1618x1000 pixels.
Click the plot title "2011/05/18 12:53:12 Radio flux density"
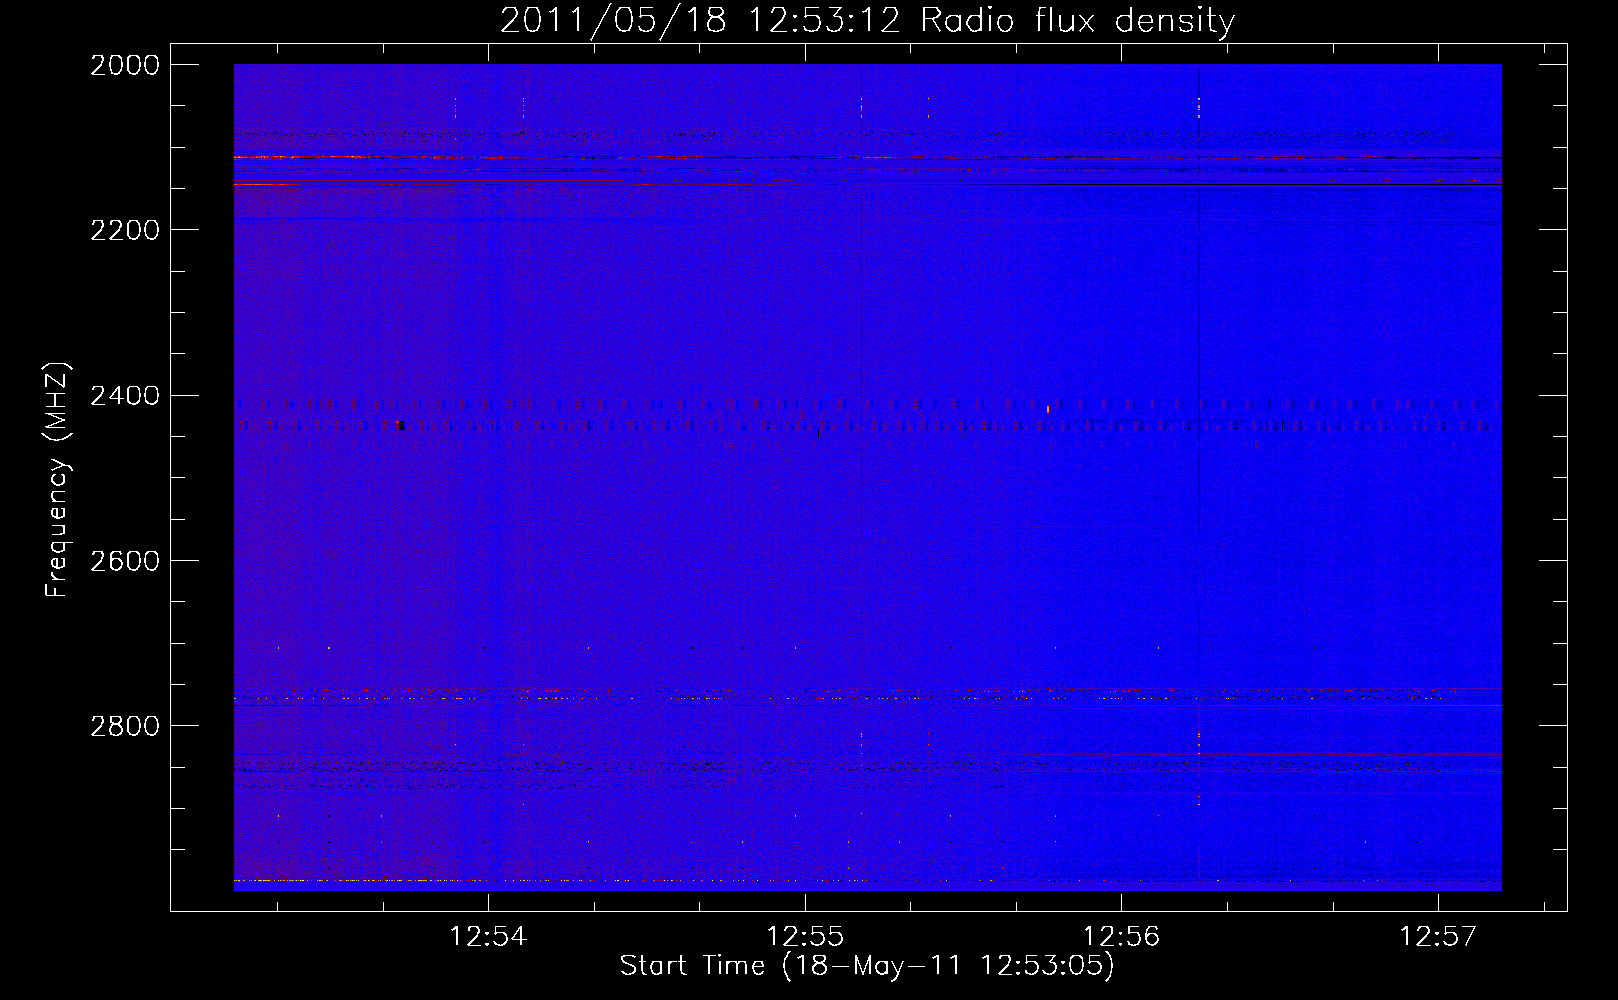pyautogui.click(x=867, y=21)
